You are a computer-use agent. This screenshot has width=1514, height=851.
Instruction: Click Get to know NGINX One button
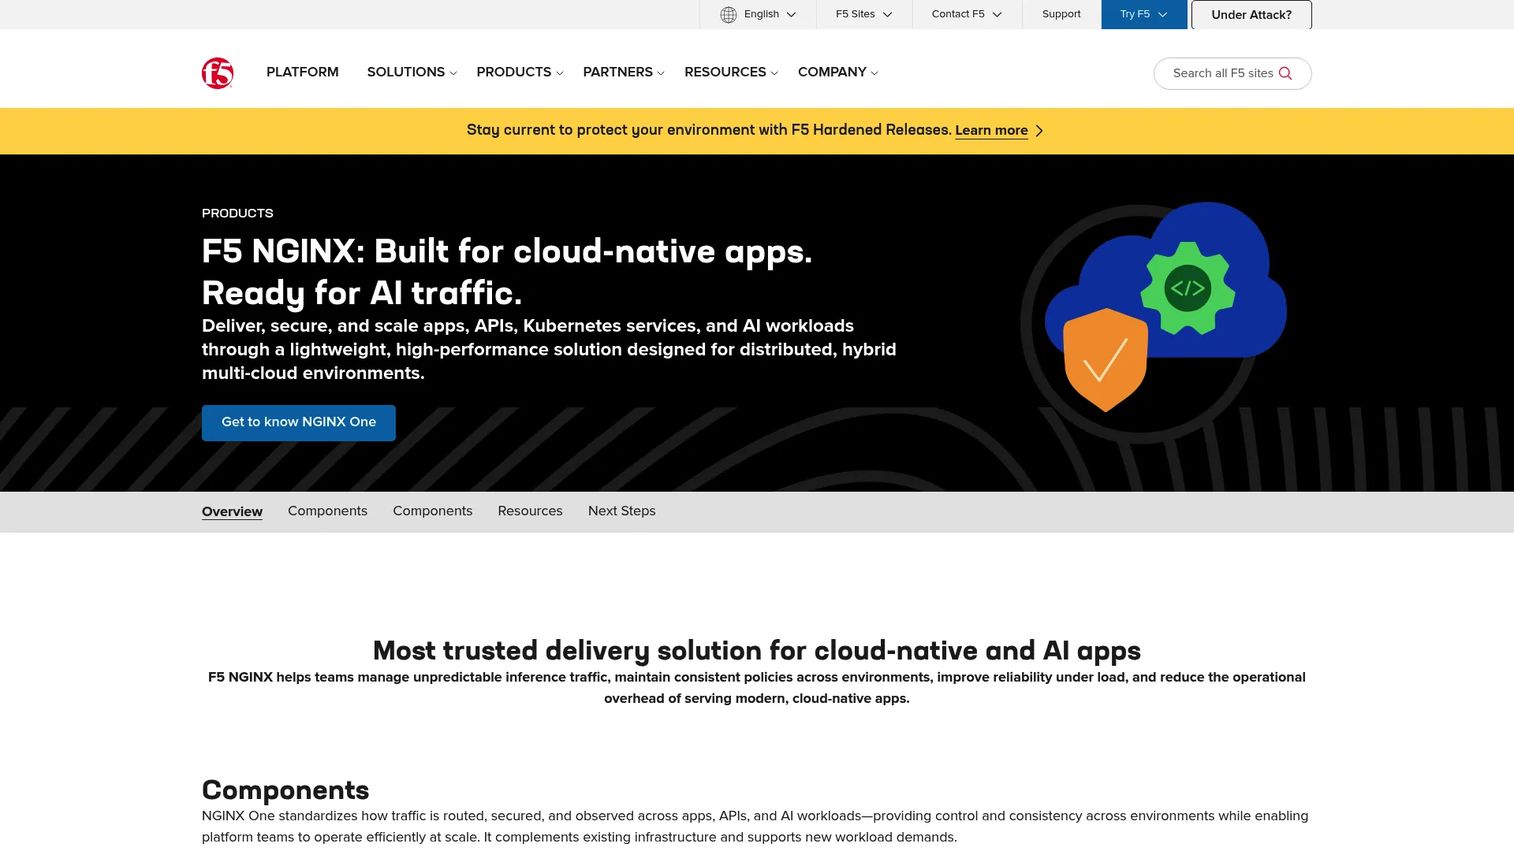click(299, 422)
